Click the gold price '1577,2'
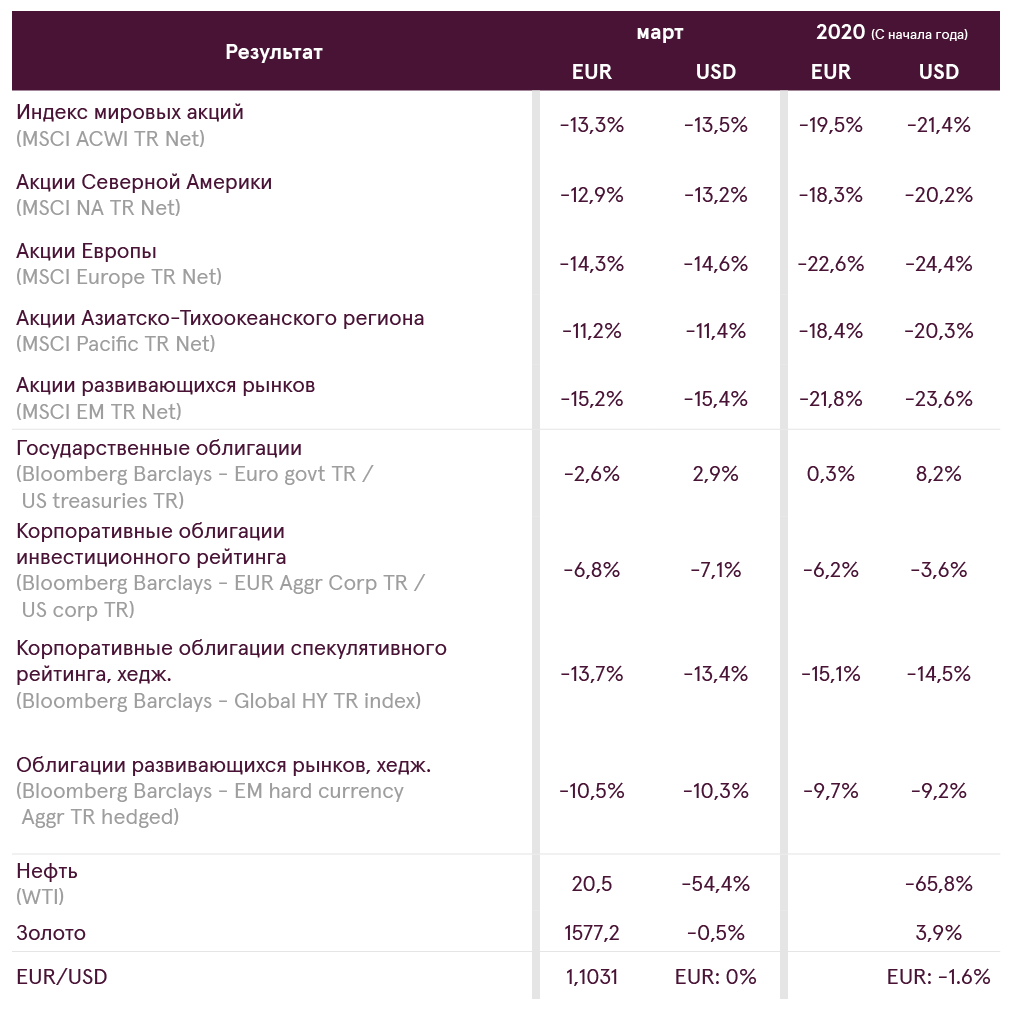This screenshot has width=1024, height=1024. (x=592, y=933)
